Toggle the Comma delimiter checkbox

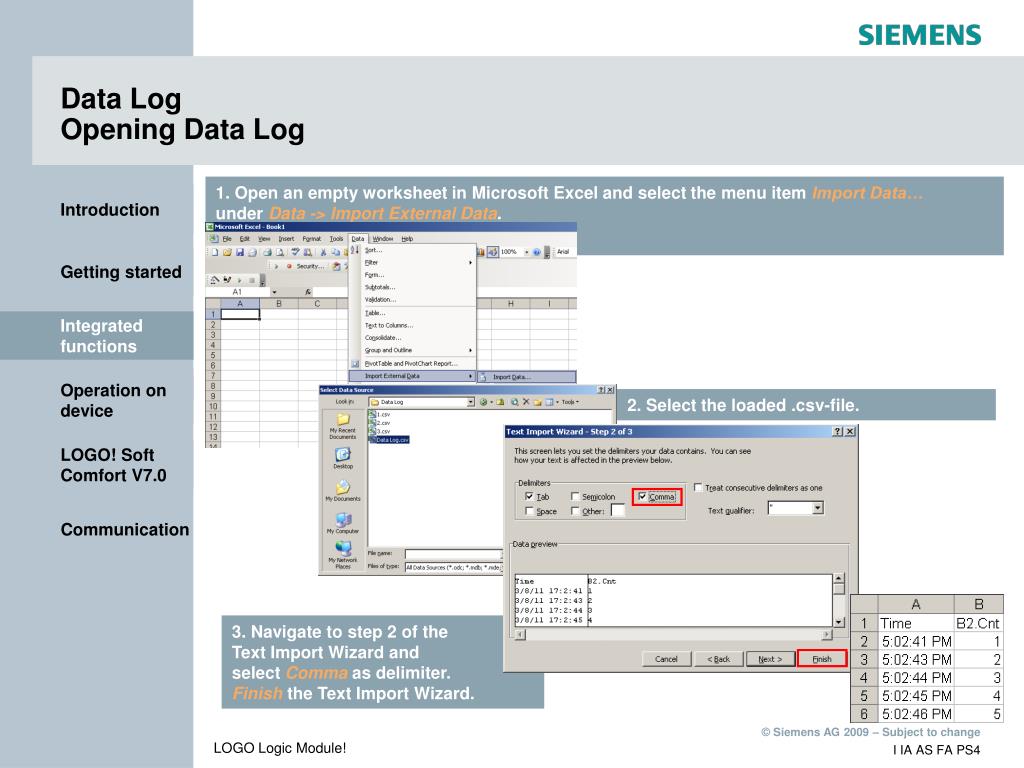click(642, 497)
